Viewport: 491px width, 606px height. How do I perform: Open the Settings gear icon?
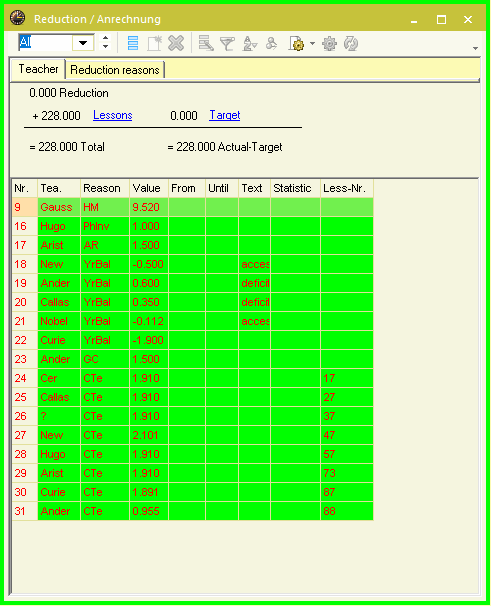click(329, 43)
